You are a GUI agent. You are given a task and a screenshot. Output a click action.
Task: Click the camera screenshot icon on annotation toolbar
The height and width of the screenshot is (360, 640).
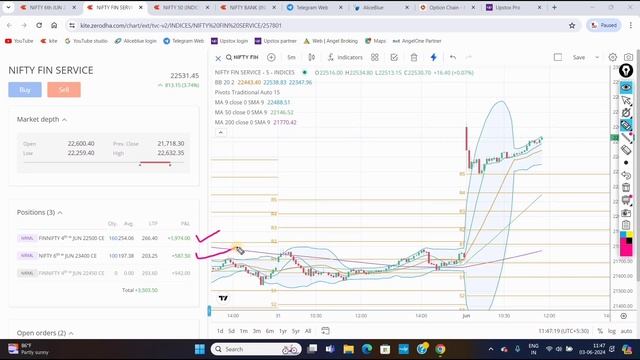[x=626, y=213]
